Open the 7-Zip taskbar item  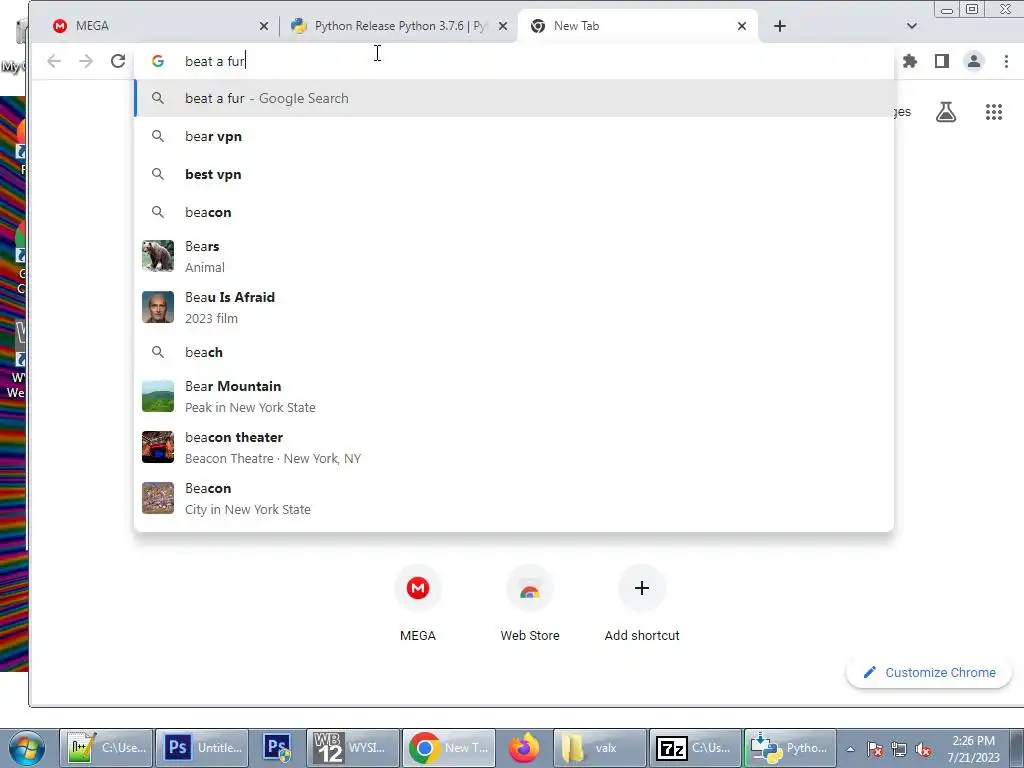pyautogui.click(x=696, y=748)
